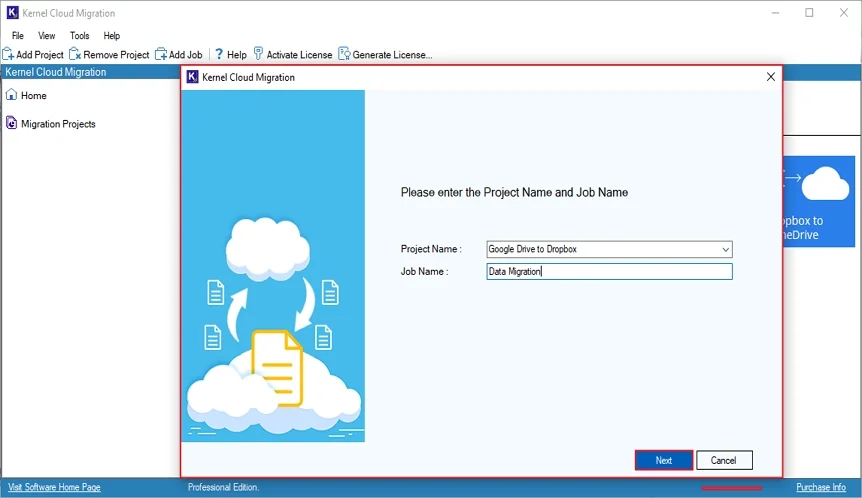Select the Migration Projects icon in sidebar
This screenshot has height=498, width=862.
click(12, 123)
